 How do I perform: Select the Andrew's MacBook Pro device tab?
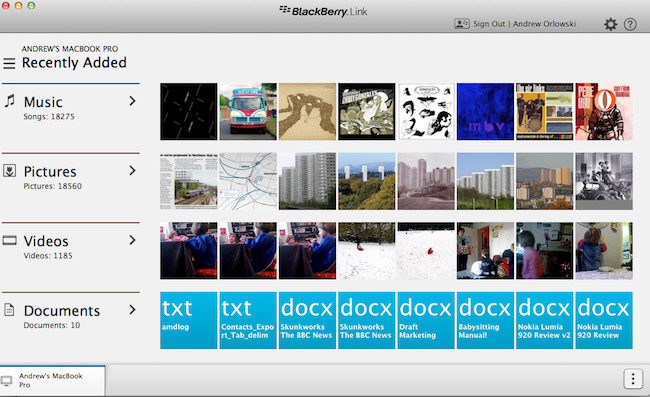coord(52,380)
